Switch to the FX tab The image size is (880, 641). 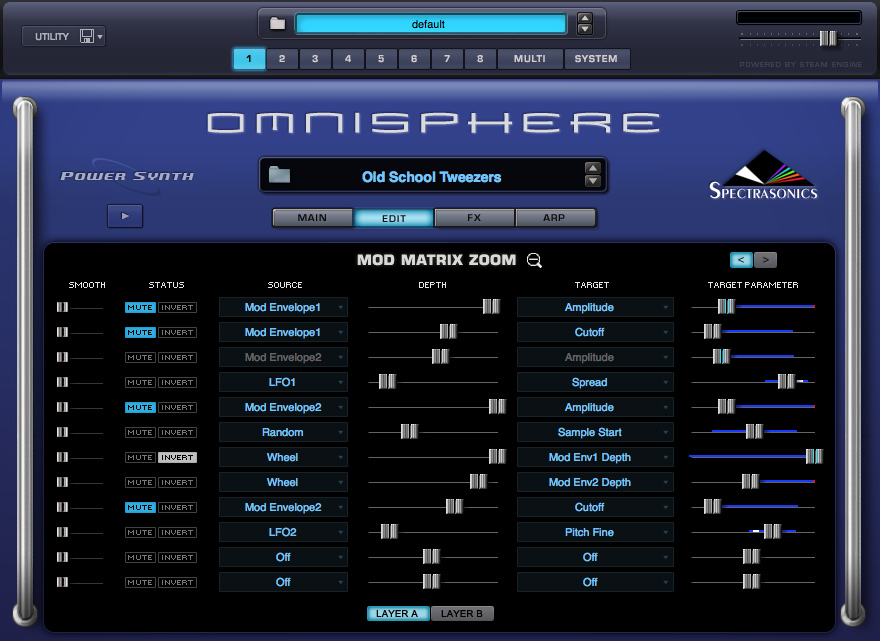coord(474,218)
